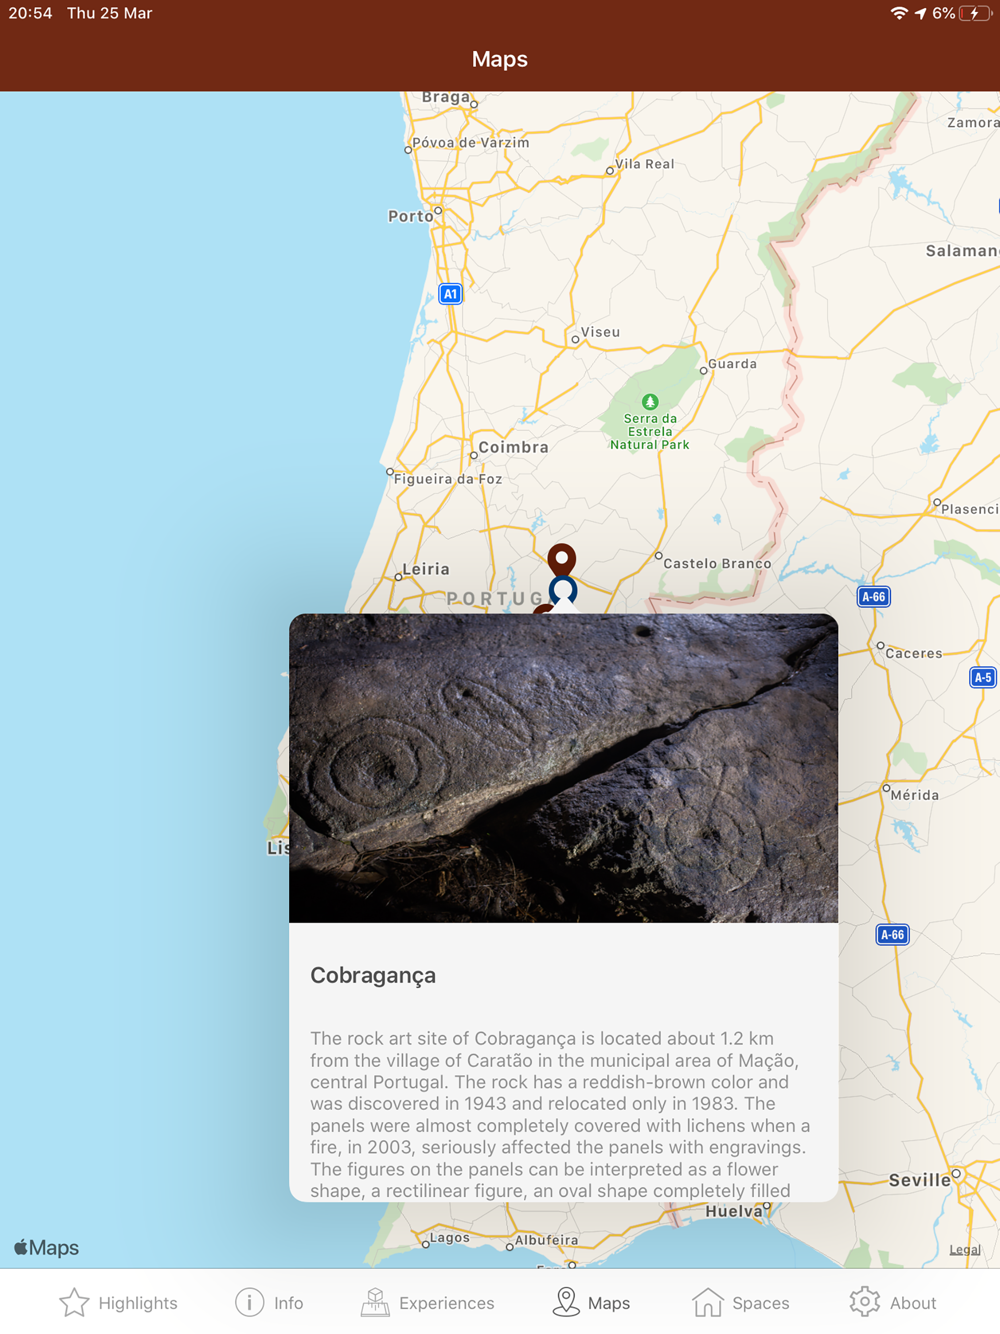Open the Info circle icon

pyautogui.click(x=249, y=1302)
